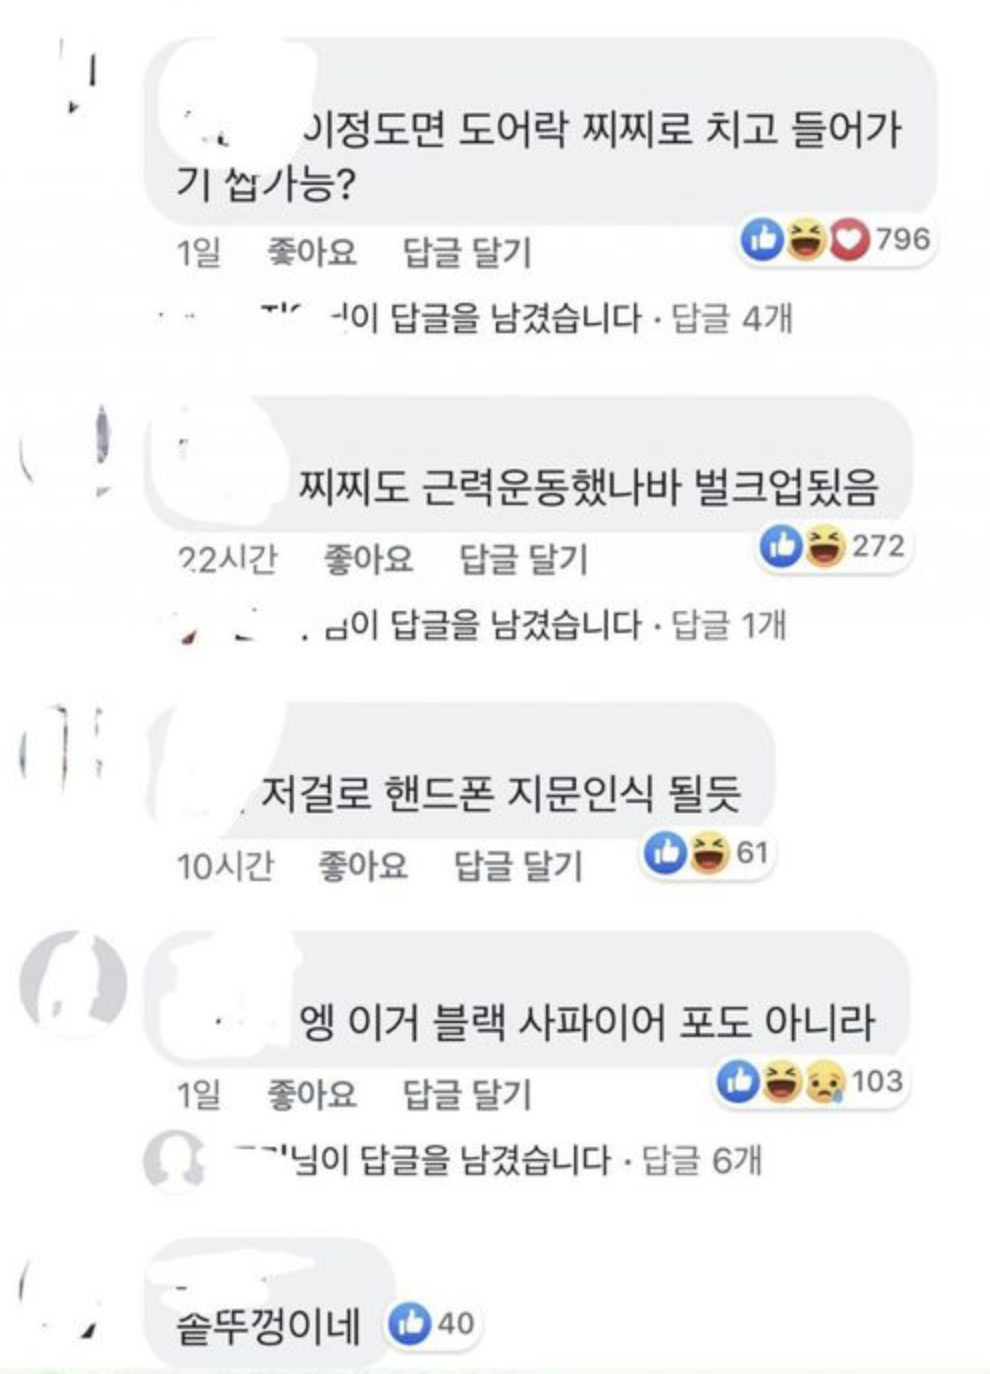
Task: Toggle 좋아요 on the 지문인식 comment
Action: click(x=362, y=865)
